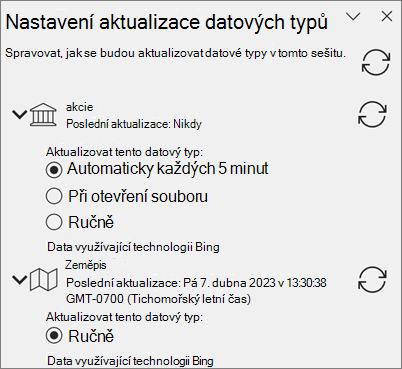This screenshot has width=402, height=369.
Task: Click Zeměpis last update date text
Action: [196, 291]
